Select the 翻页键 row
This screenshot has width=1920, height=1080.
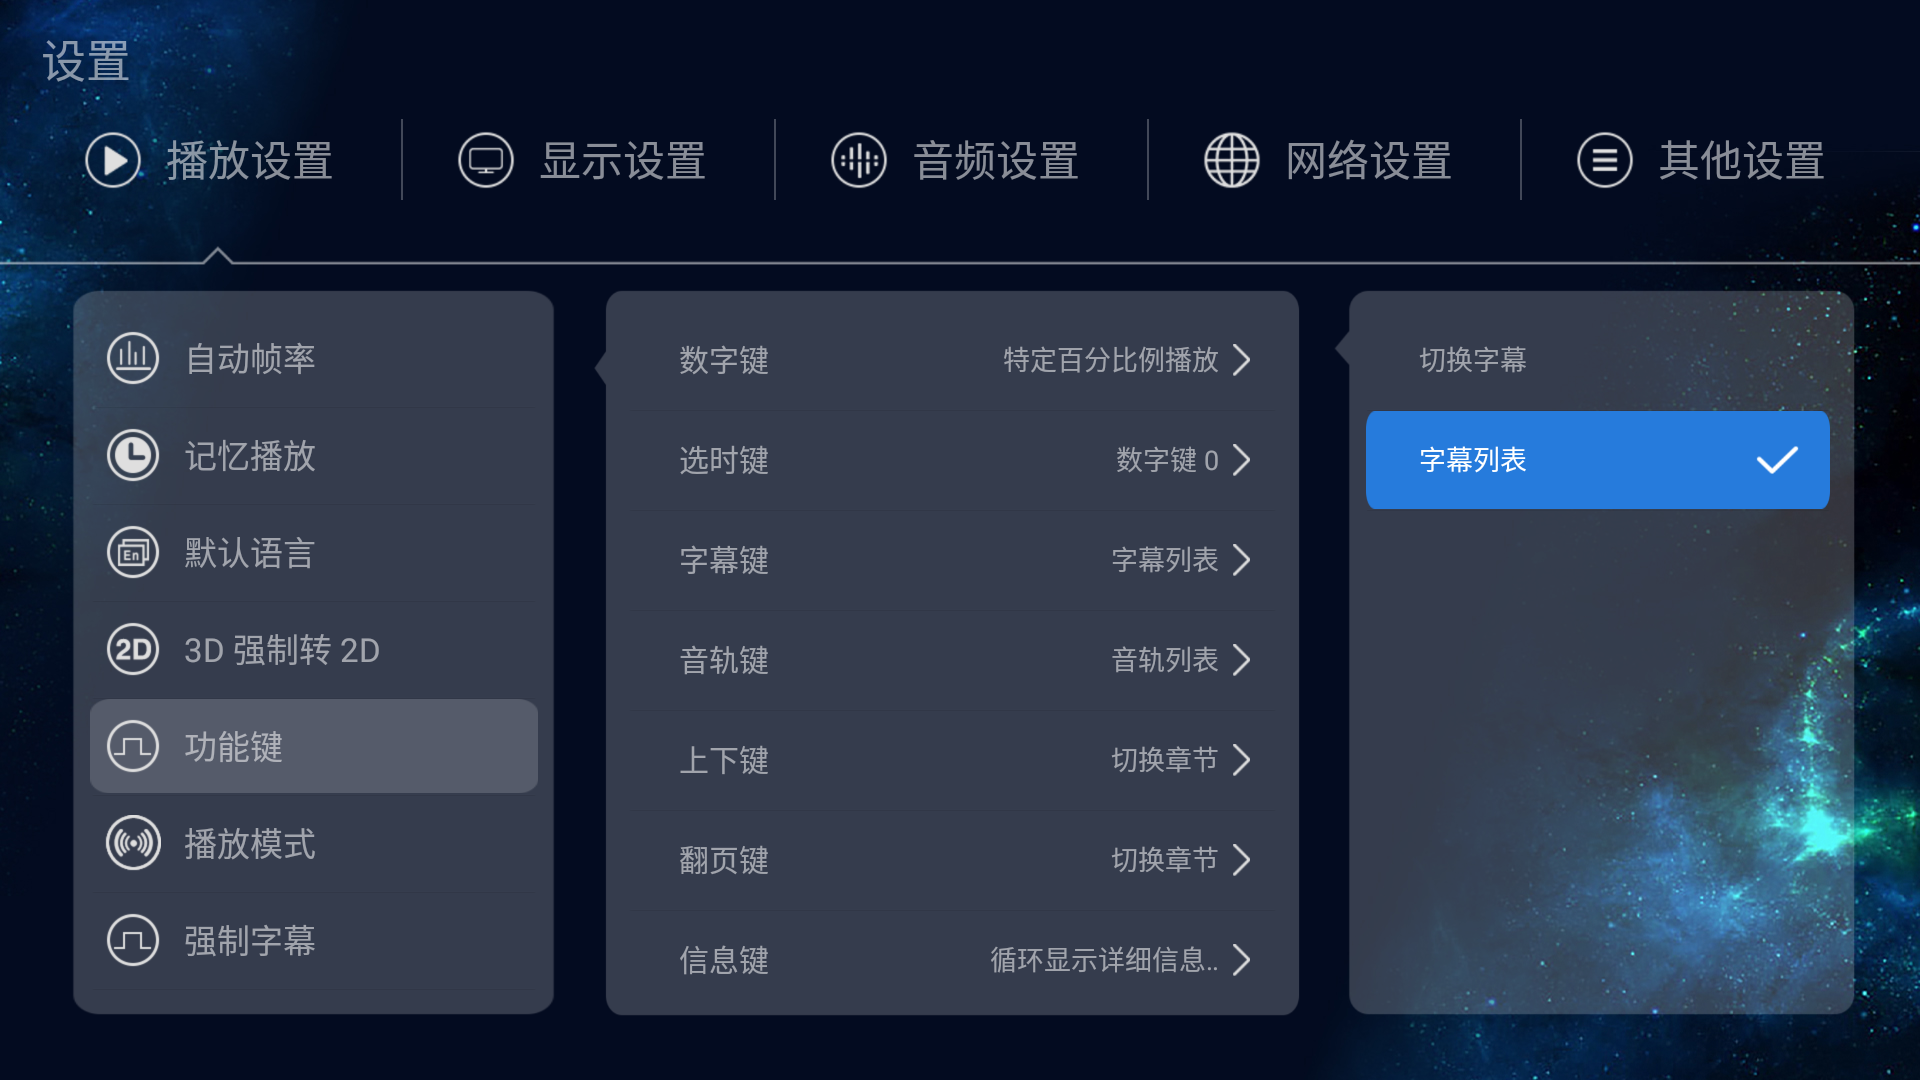(x=952, y=860)
